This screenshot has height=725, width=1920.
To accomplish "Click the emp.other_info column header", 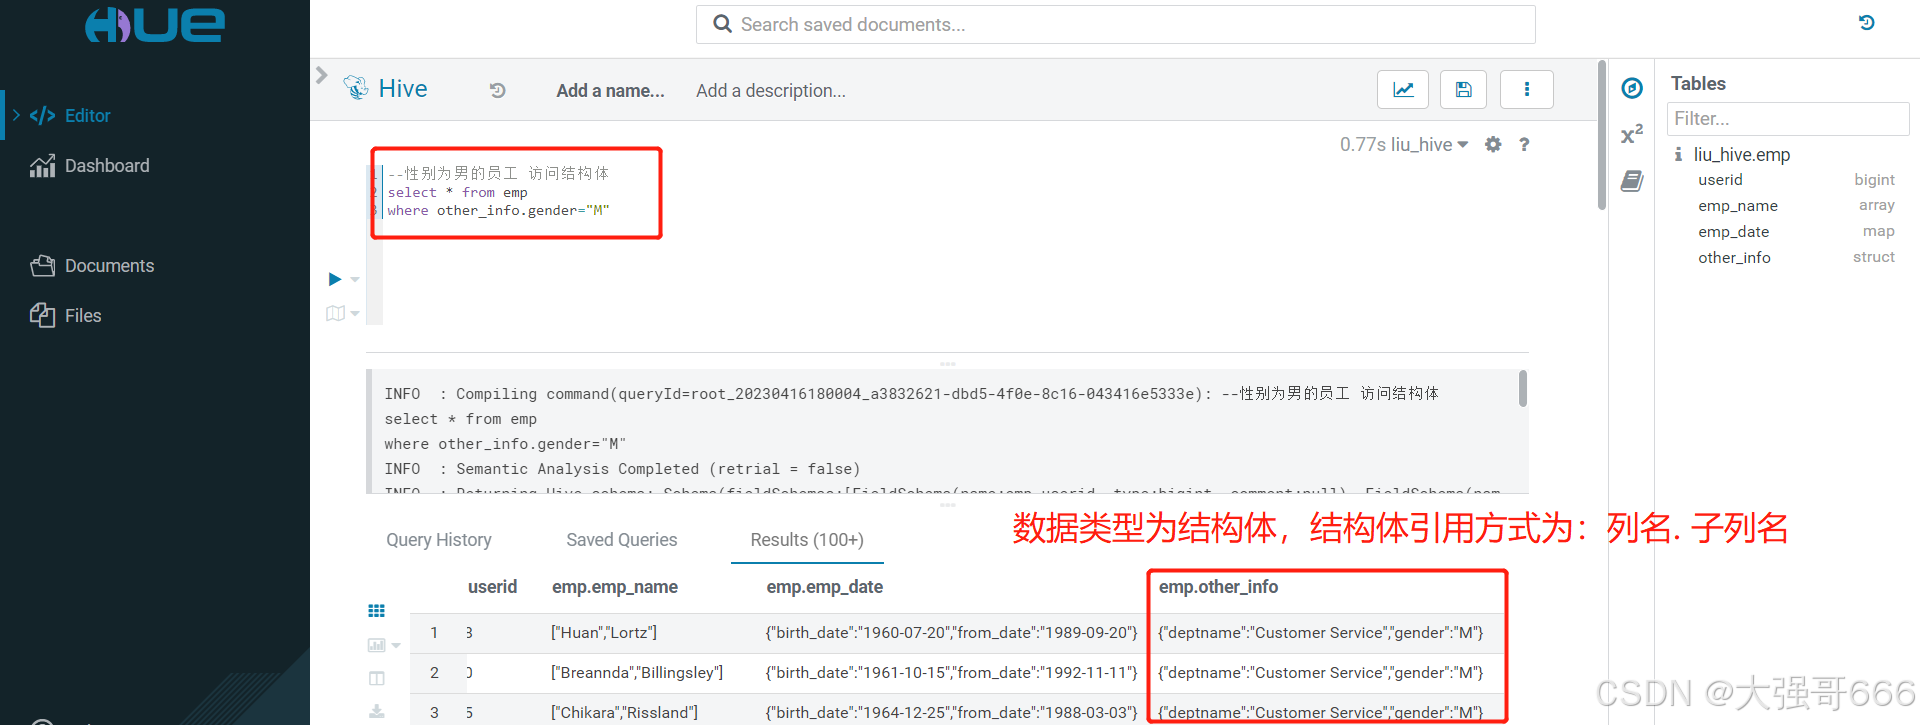I will coord(1218,587).
